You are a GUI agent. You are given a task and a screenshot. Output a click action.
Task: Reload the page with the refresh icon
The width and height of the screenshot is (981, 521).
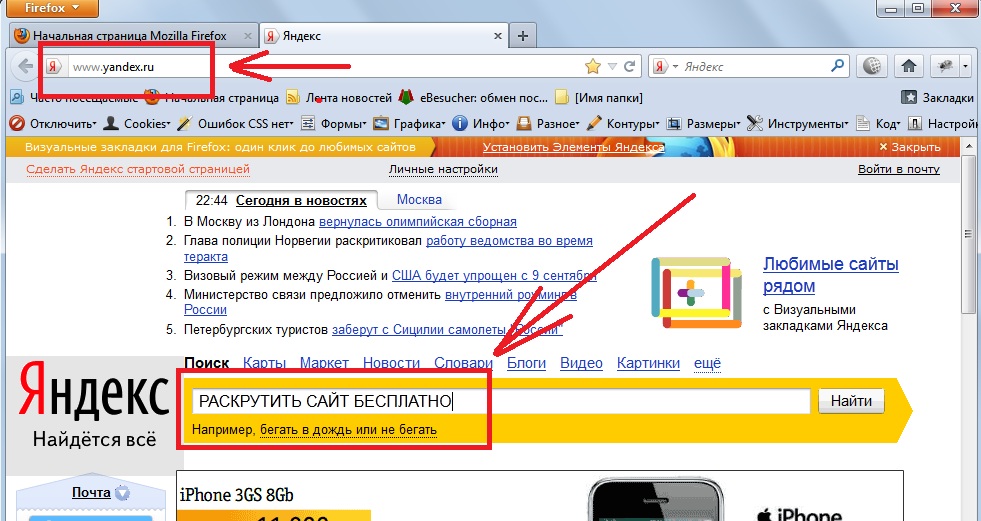[630, 66]
